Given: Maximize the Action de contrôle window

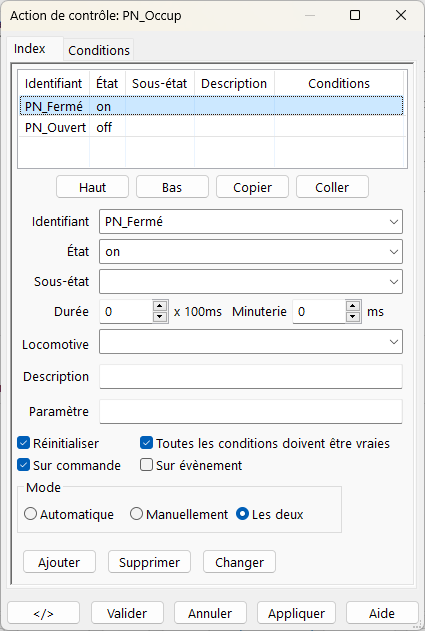Looking at the screenshot, I should click(x=355, y=15).
